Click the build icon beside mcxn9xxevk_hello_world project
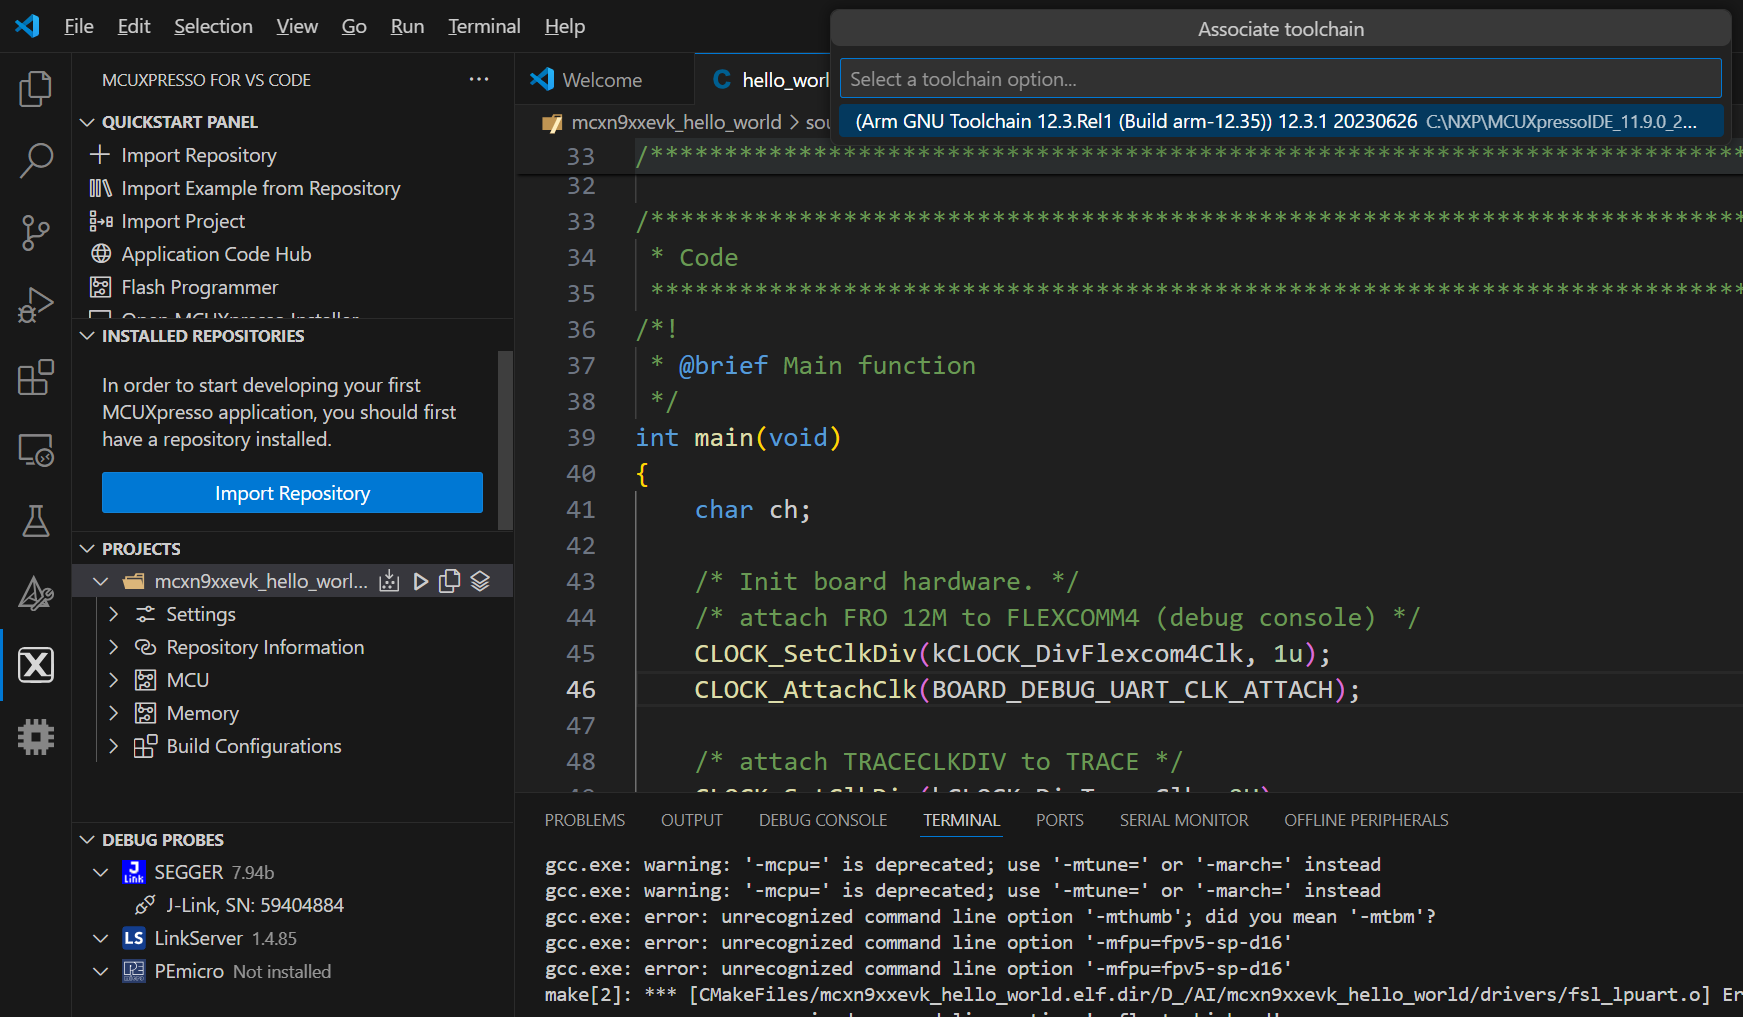 click(389, 581)
